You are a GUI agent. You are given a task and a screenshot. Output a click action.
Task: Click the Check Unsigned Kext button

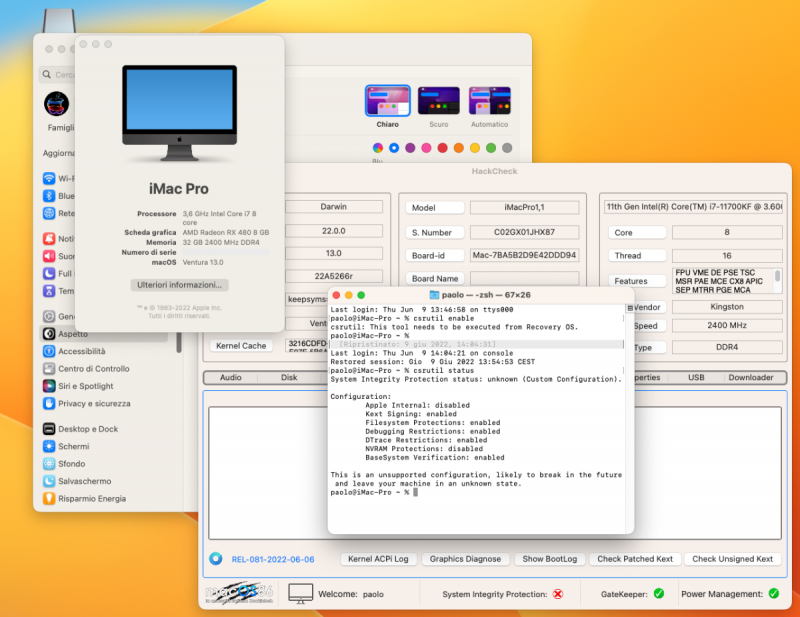click(732, 559)
